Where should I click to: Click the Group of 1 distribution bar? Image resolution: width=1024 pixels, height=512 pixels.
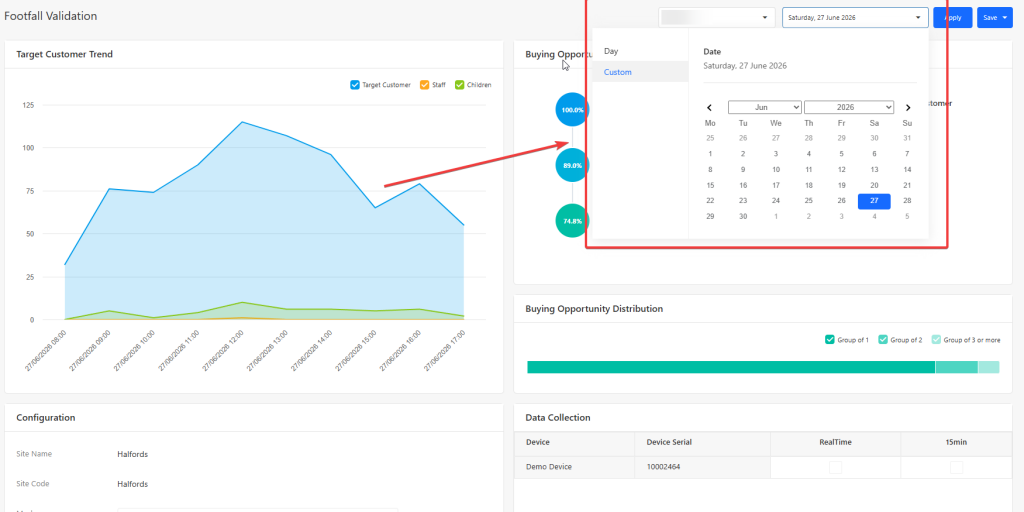click(731, 367)
